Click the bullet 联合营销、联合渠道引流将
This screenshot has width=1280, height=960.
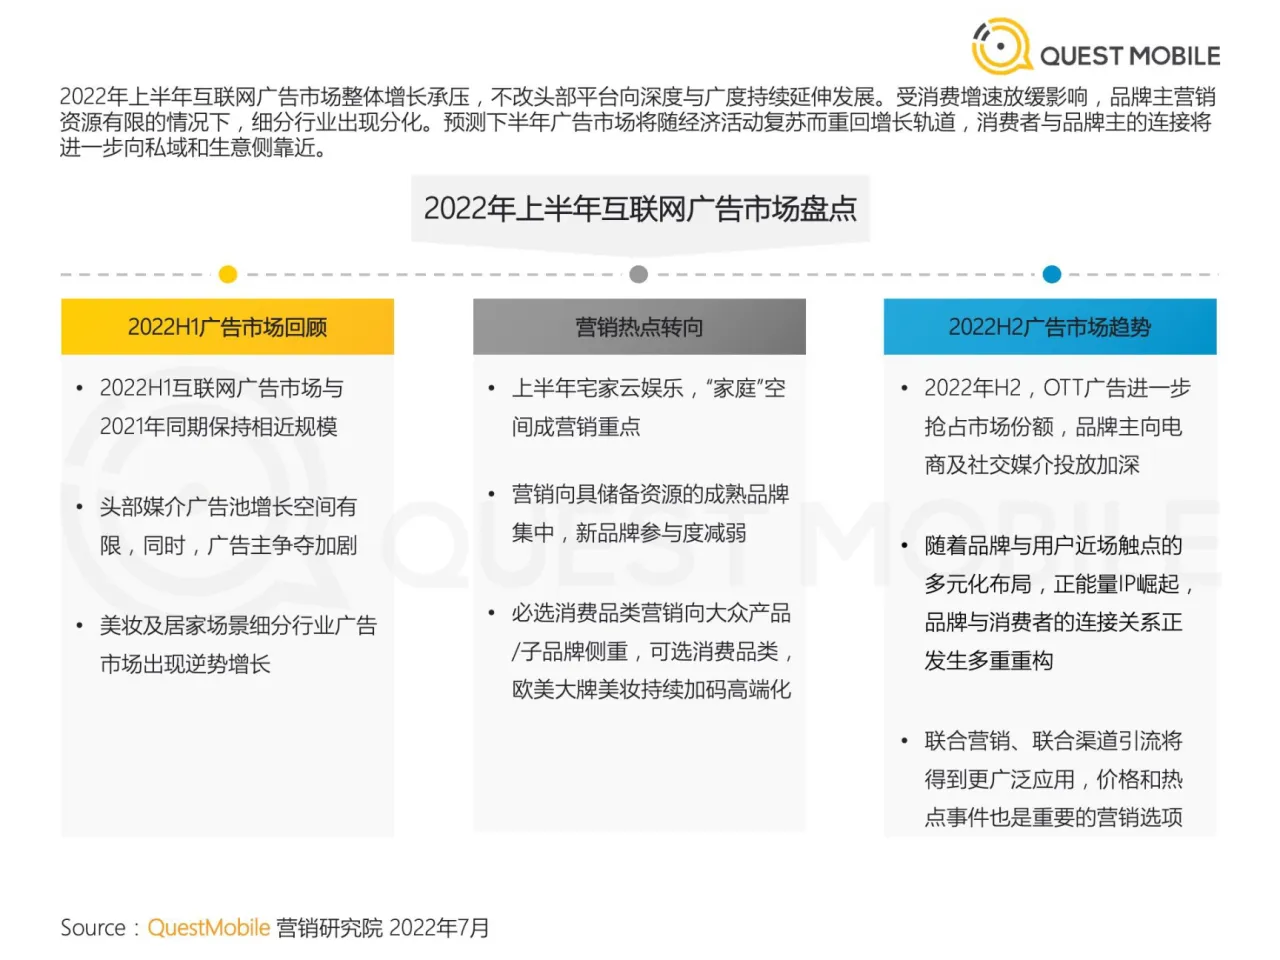pos(1053,741)
